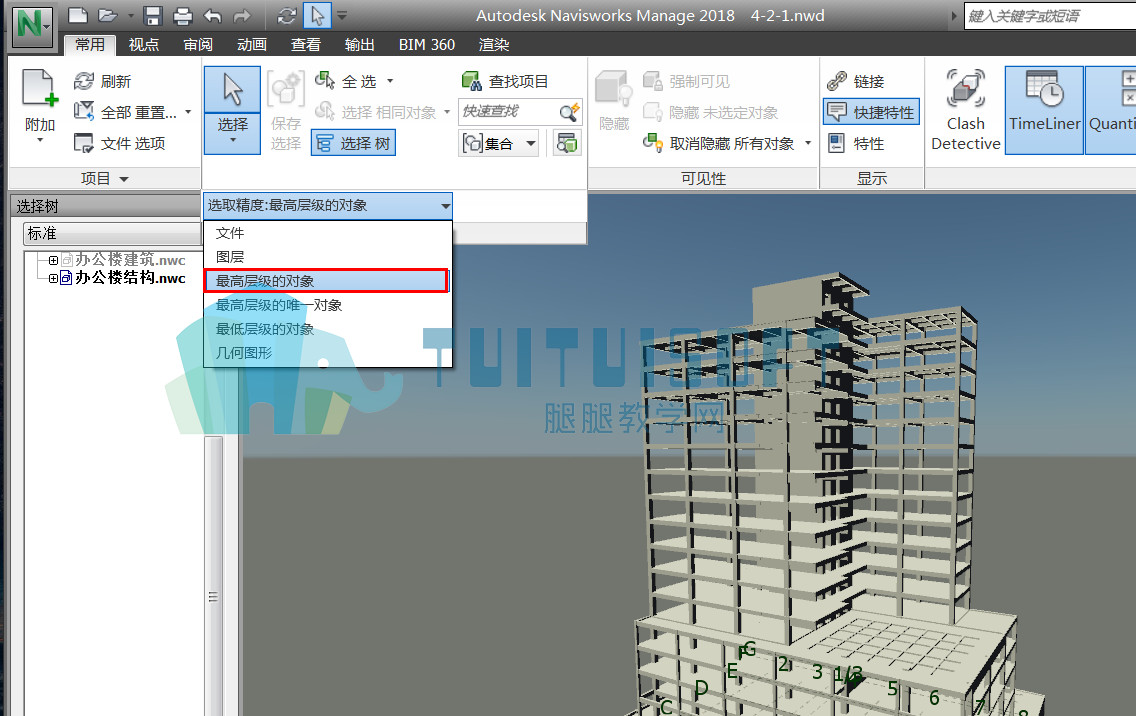Viewport: 1136px width, 716px height.
Task: Toggle the TimeLiner window
Action: click(x=1044, y=110)
